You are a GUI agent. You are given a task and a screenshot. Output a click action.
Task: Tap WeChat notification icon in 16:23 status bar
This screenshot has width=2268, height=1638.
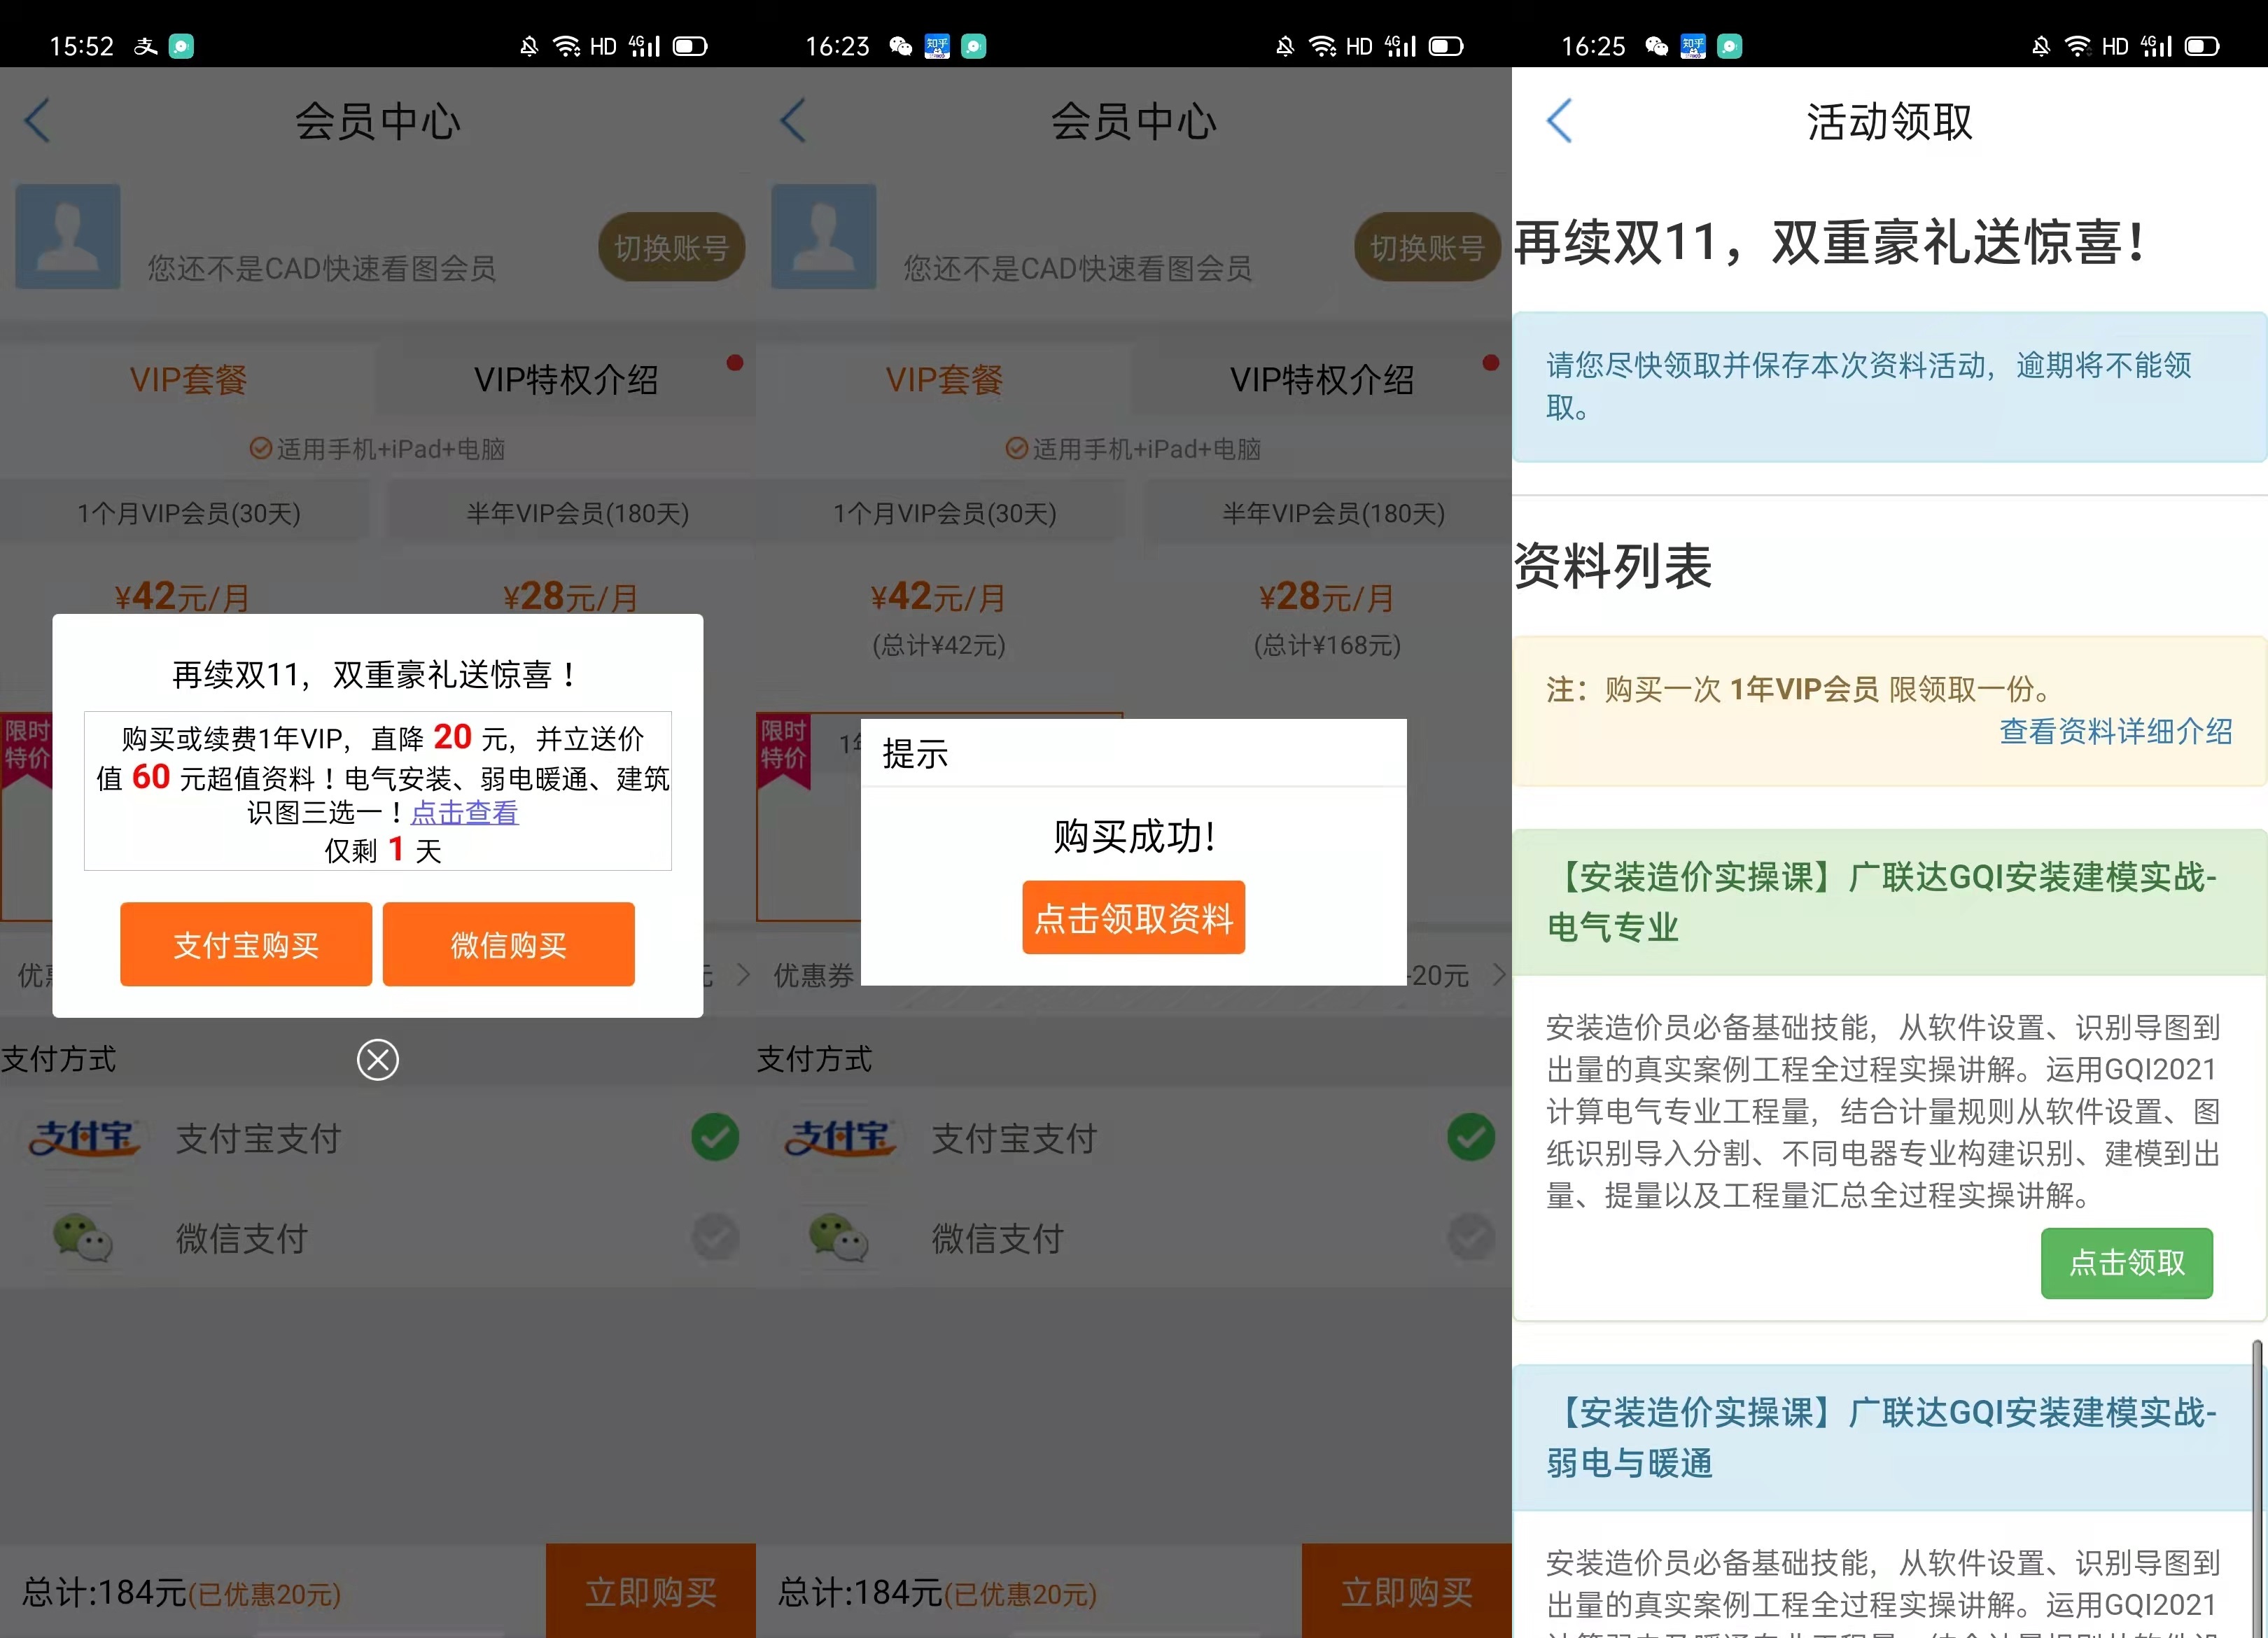(x=900, y=46)
